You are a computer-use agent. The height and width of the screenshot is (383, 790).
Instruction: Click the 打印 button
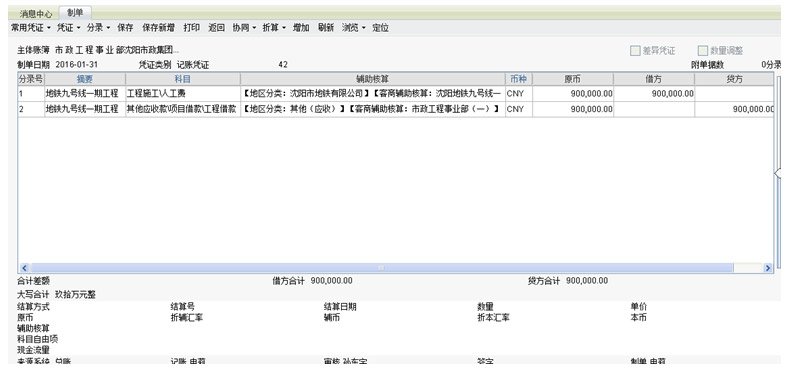pos(191,28)
